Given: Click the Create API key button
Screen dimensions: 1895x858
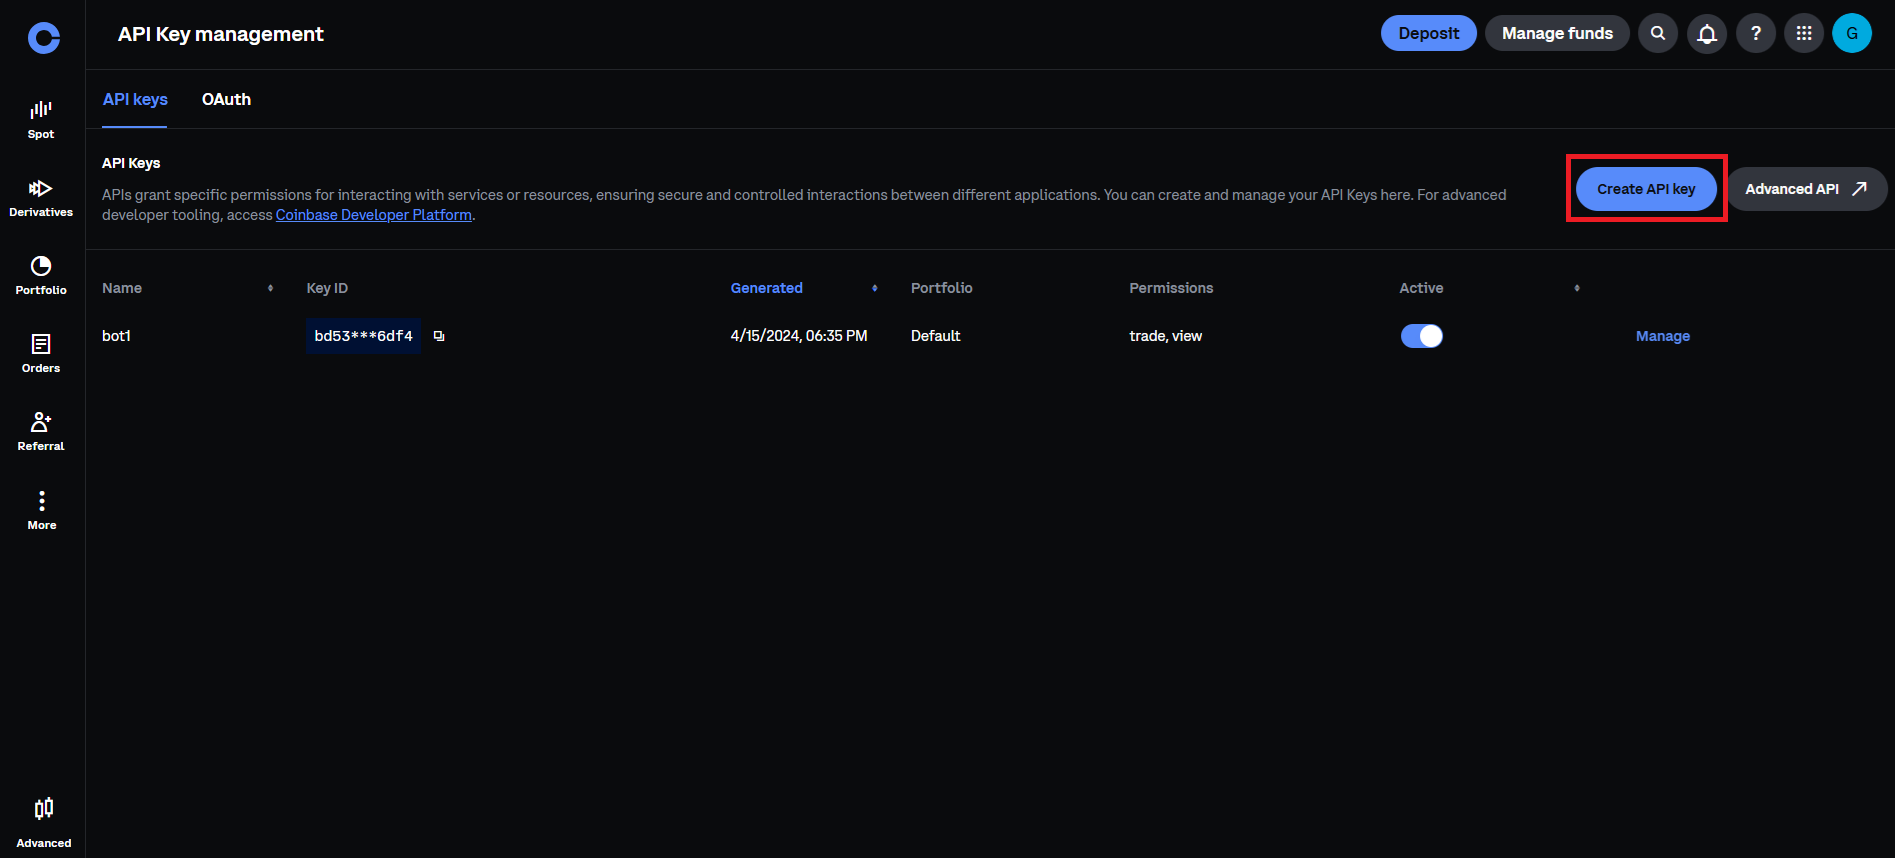Looking at the screenshot, I should click(x=1646, y=189).
